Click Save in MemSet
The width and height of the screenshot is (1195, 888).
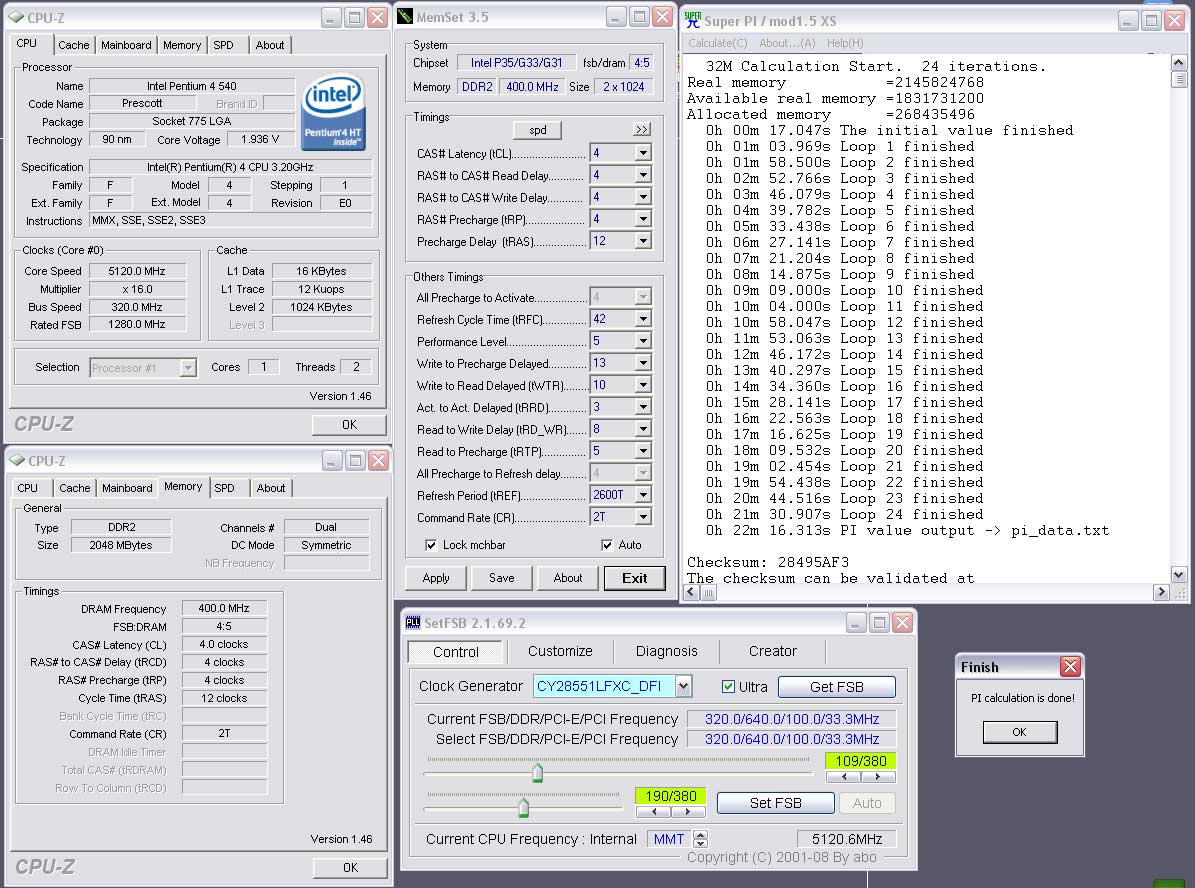tap(501, 578)
